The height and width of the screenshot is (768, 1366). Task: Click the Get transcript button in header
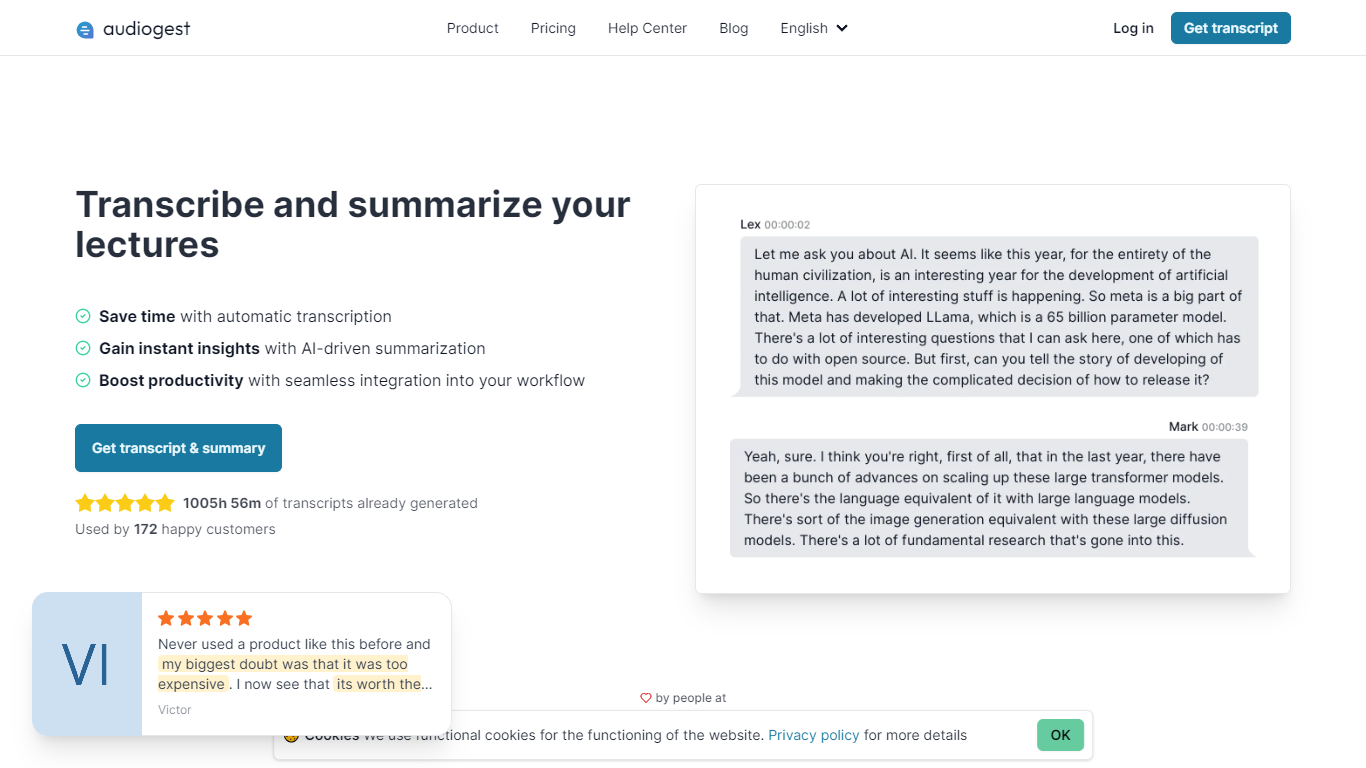1231,28
